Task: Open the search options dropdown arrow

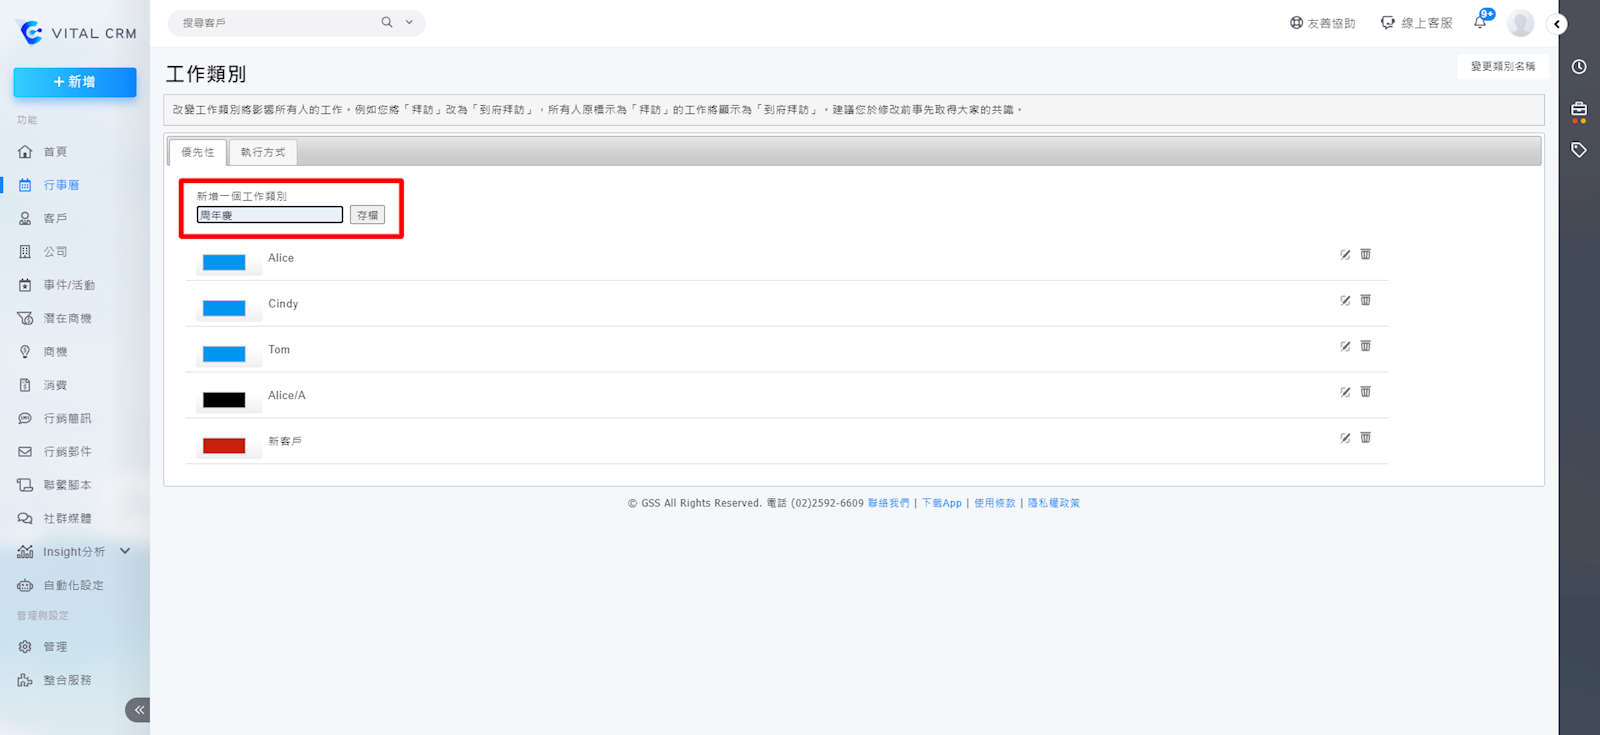Action: (409, 22)
